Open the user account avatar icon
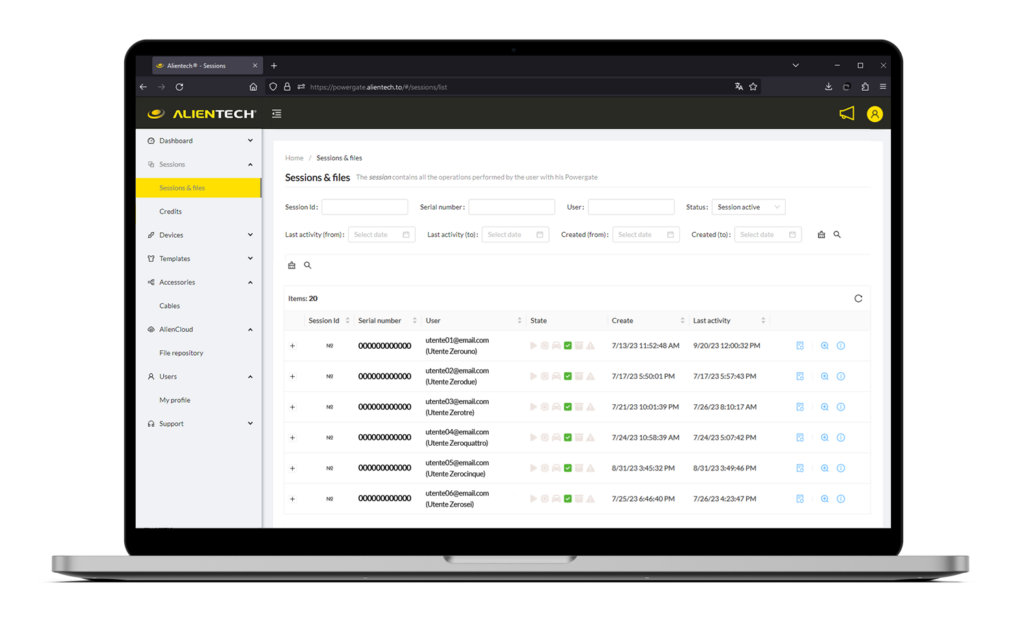This screenshot has width=1024, height=637. [x=875, y=114]
